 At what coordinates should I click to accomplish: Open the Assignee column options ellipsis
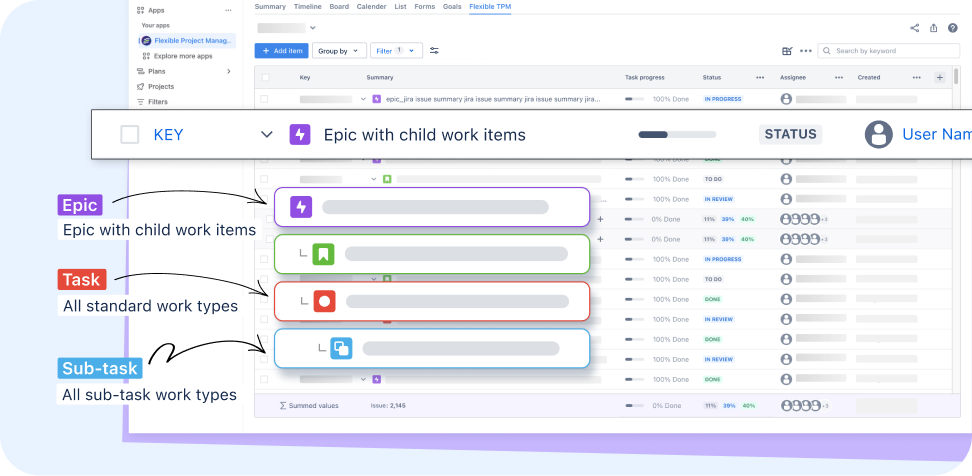(x=839, y=77)
